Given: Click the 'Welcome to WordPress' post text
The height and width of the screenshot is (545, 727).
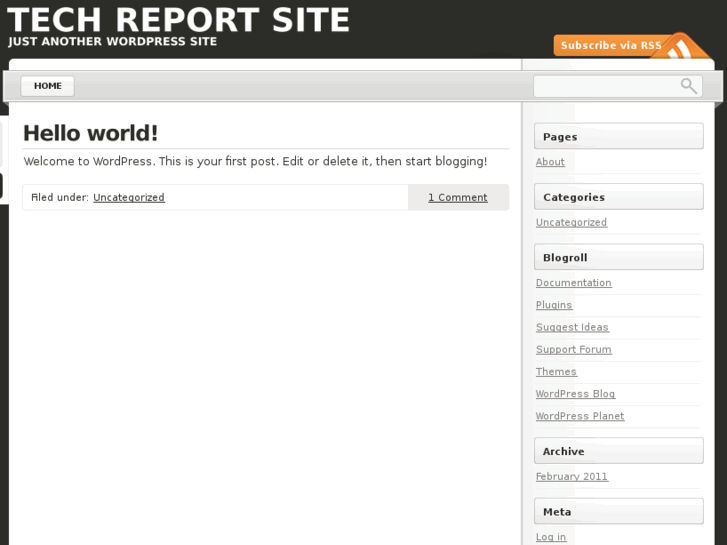Looking at the screenshot, I should (x=255, y=161).
